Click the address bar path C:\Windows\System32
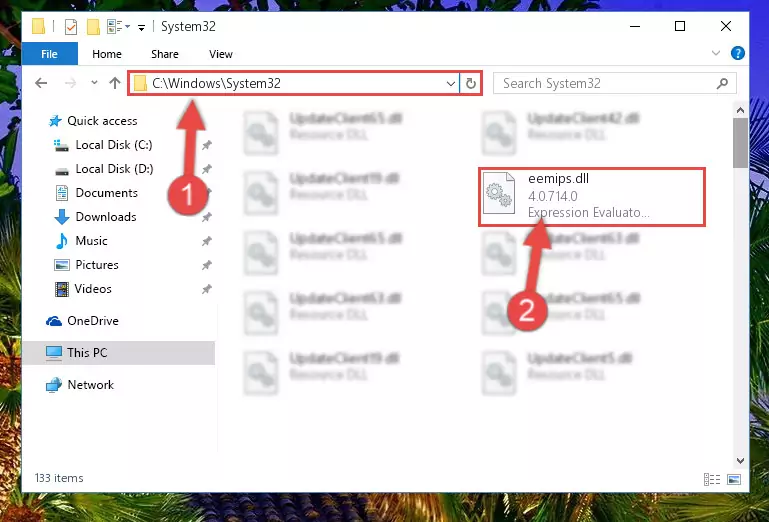 tap(216, 83)
